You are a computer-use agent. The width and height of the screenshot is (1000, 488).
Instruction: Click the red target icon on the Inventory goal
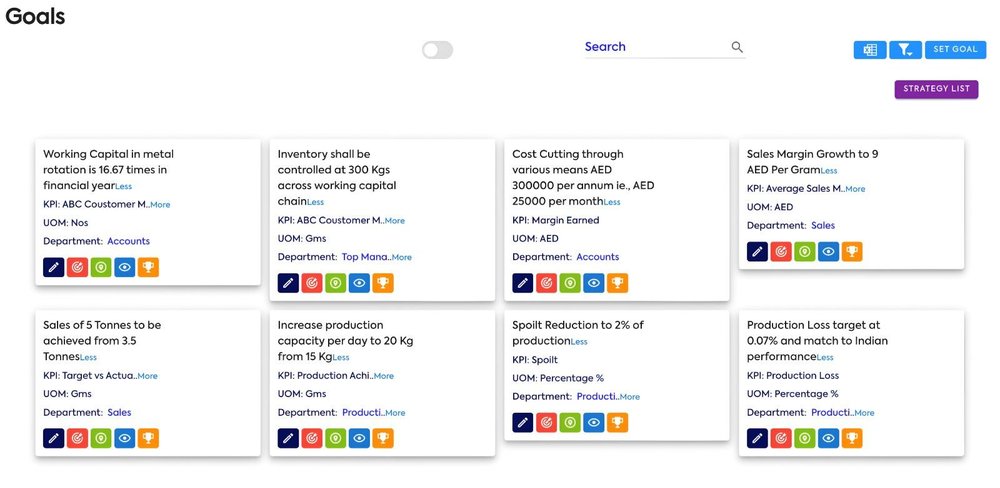click(312, 283)
